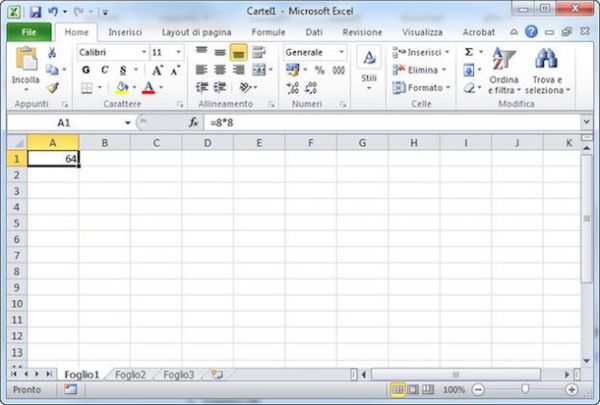Viewport: 600px width, 405px height.
Task: Click the Format Painter brush icon
Action: [52, 88]
